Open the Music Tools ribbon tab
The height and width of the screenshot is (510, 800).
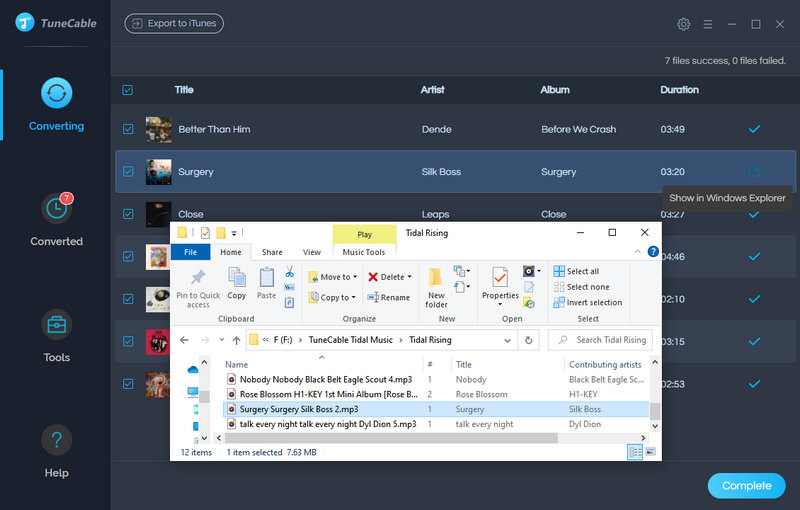pos(363,253)
